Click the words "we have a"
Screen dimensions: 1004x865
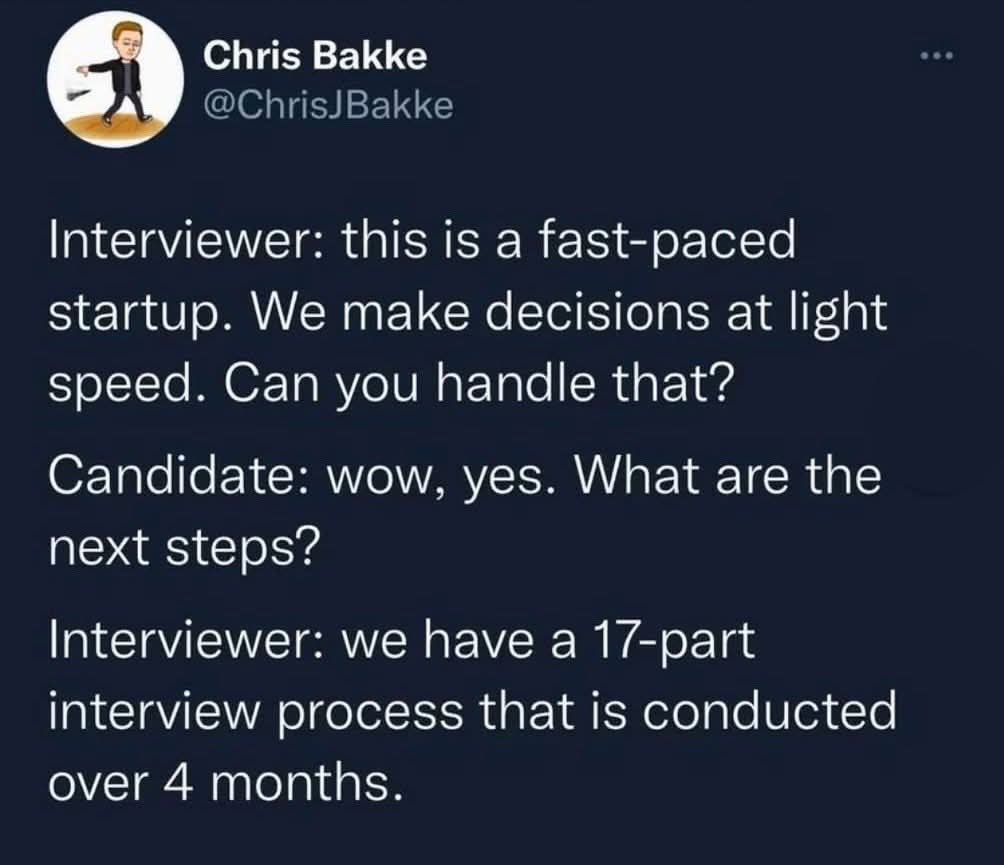point(466,639)
